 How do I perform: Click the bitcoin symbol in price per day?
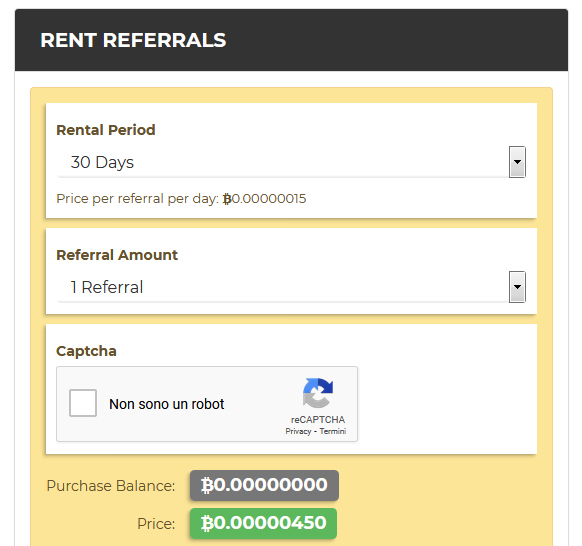pos(227,199)
